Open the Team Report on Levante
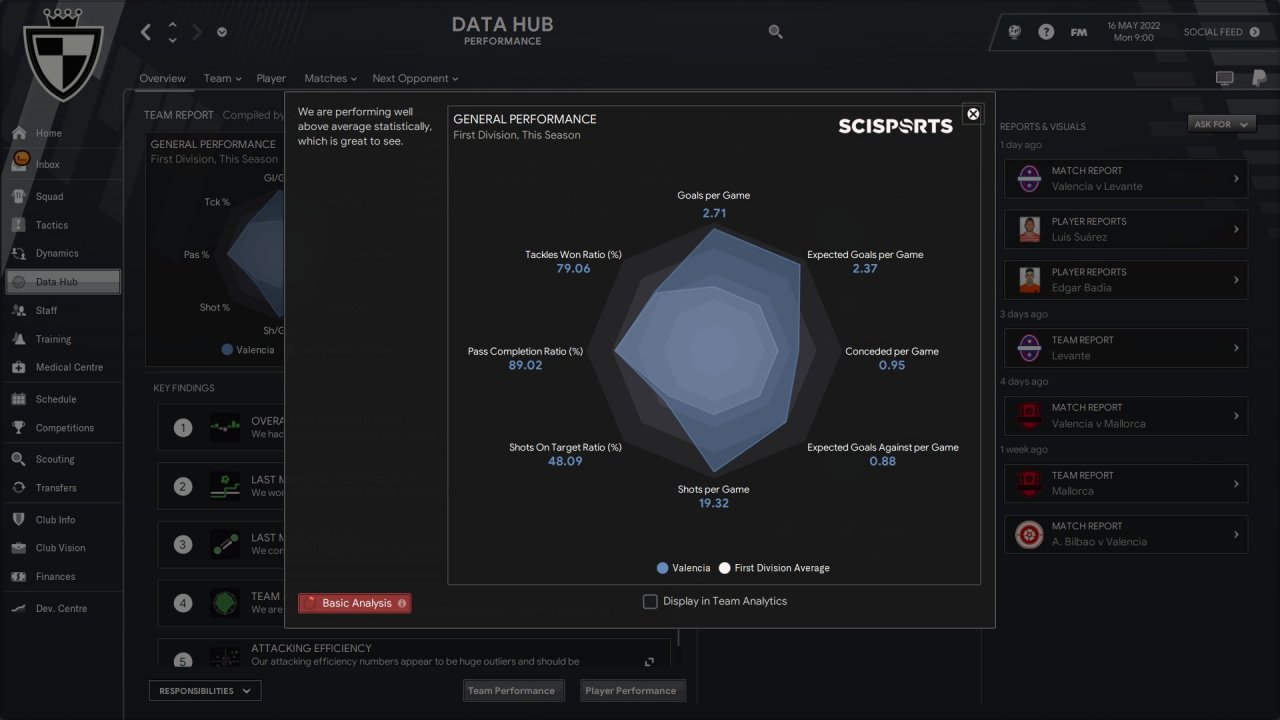 click(1126, 348)
